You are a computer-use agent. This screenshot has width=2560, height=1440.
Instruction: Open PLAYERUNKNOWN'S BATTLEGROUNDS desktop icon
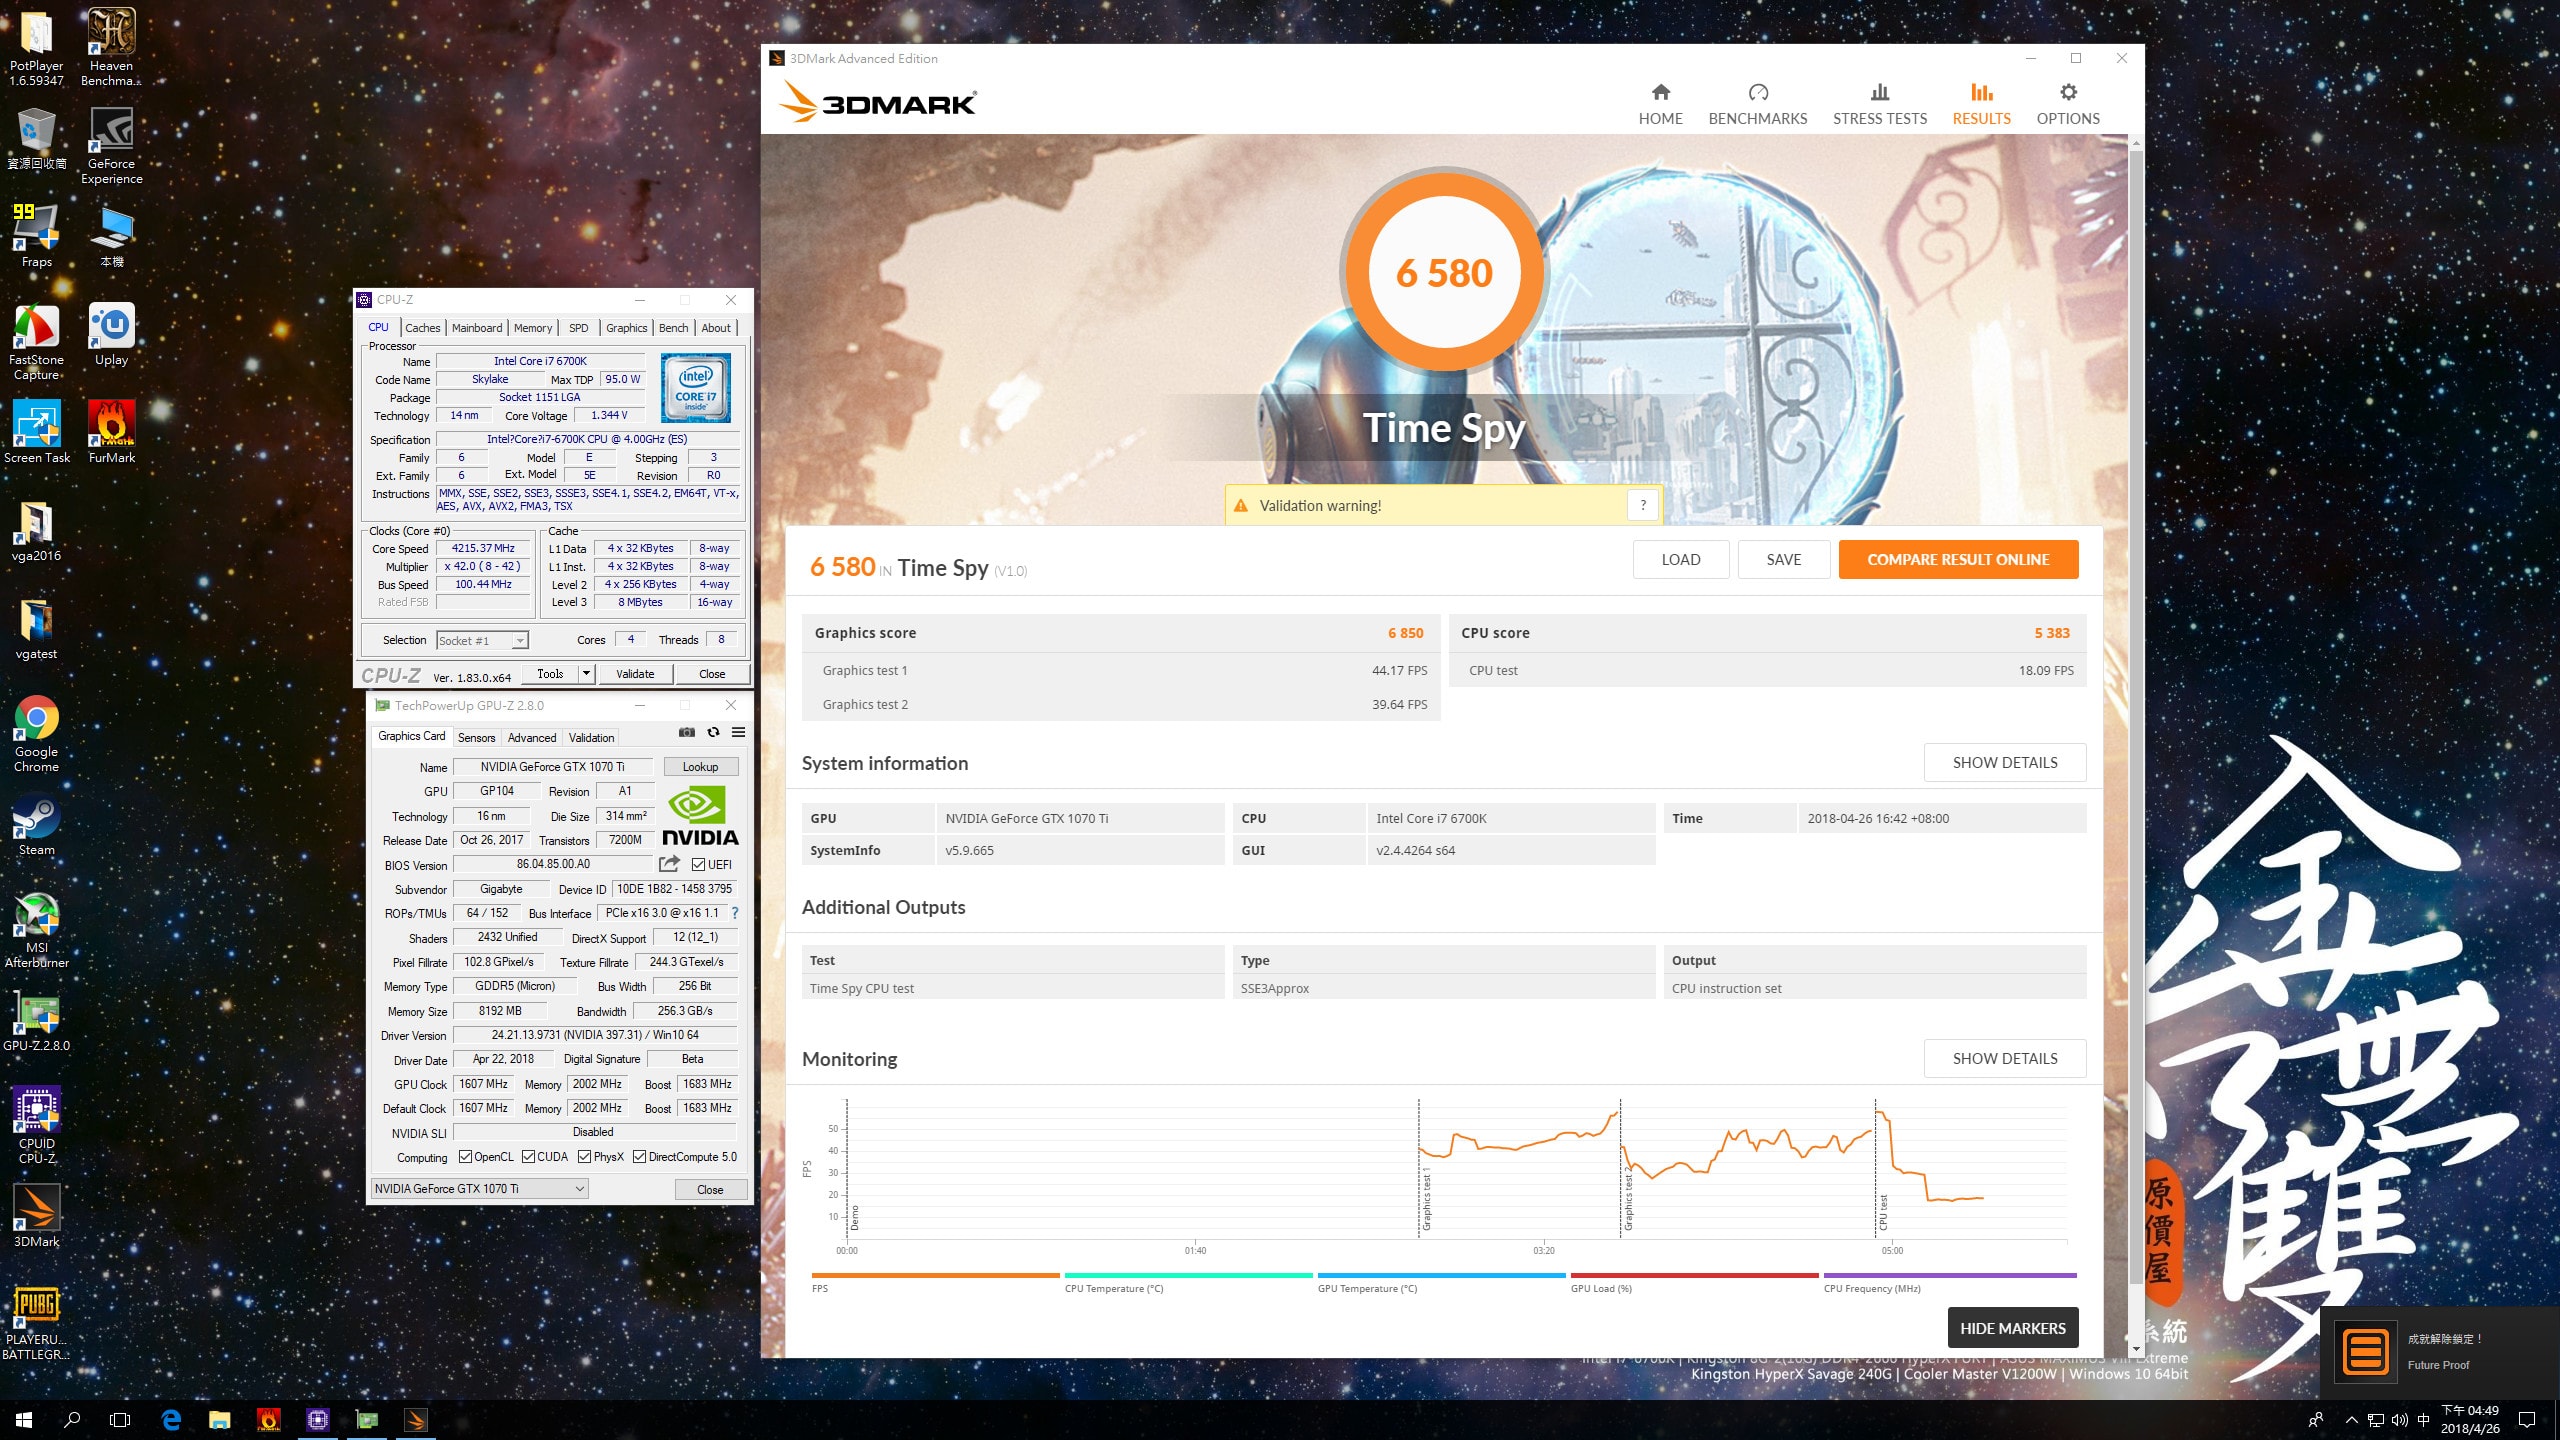(x=36, y=1322)
